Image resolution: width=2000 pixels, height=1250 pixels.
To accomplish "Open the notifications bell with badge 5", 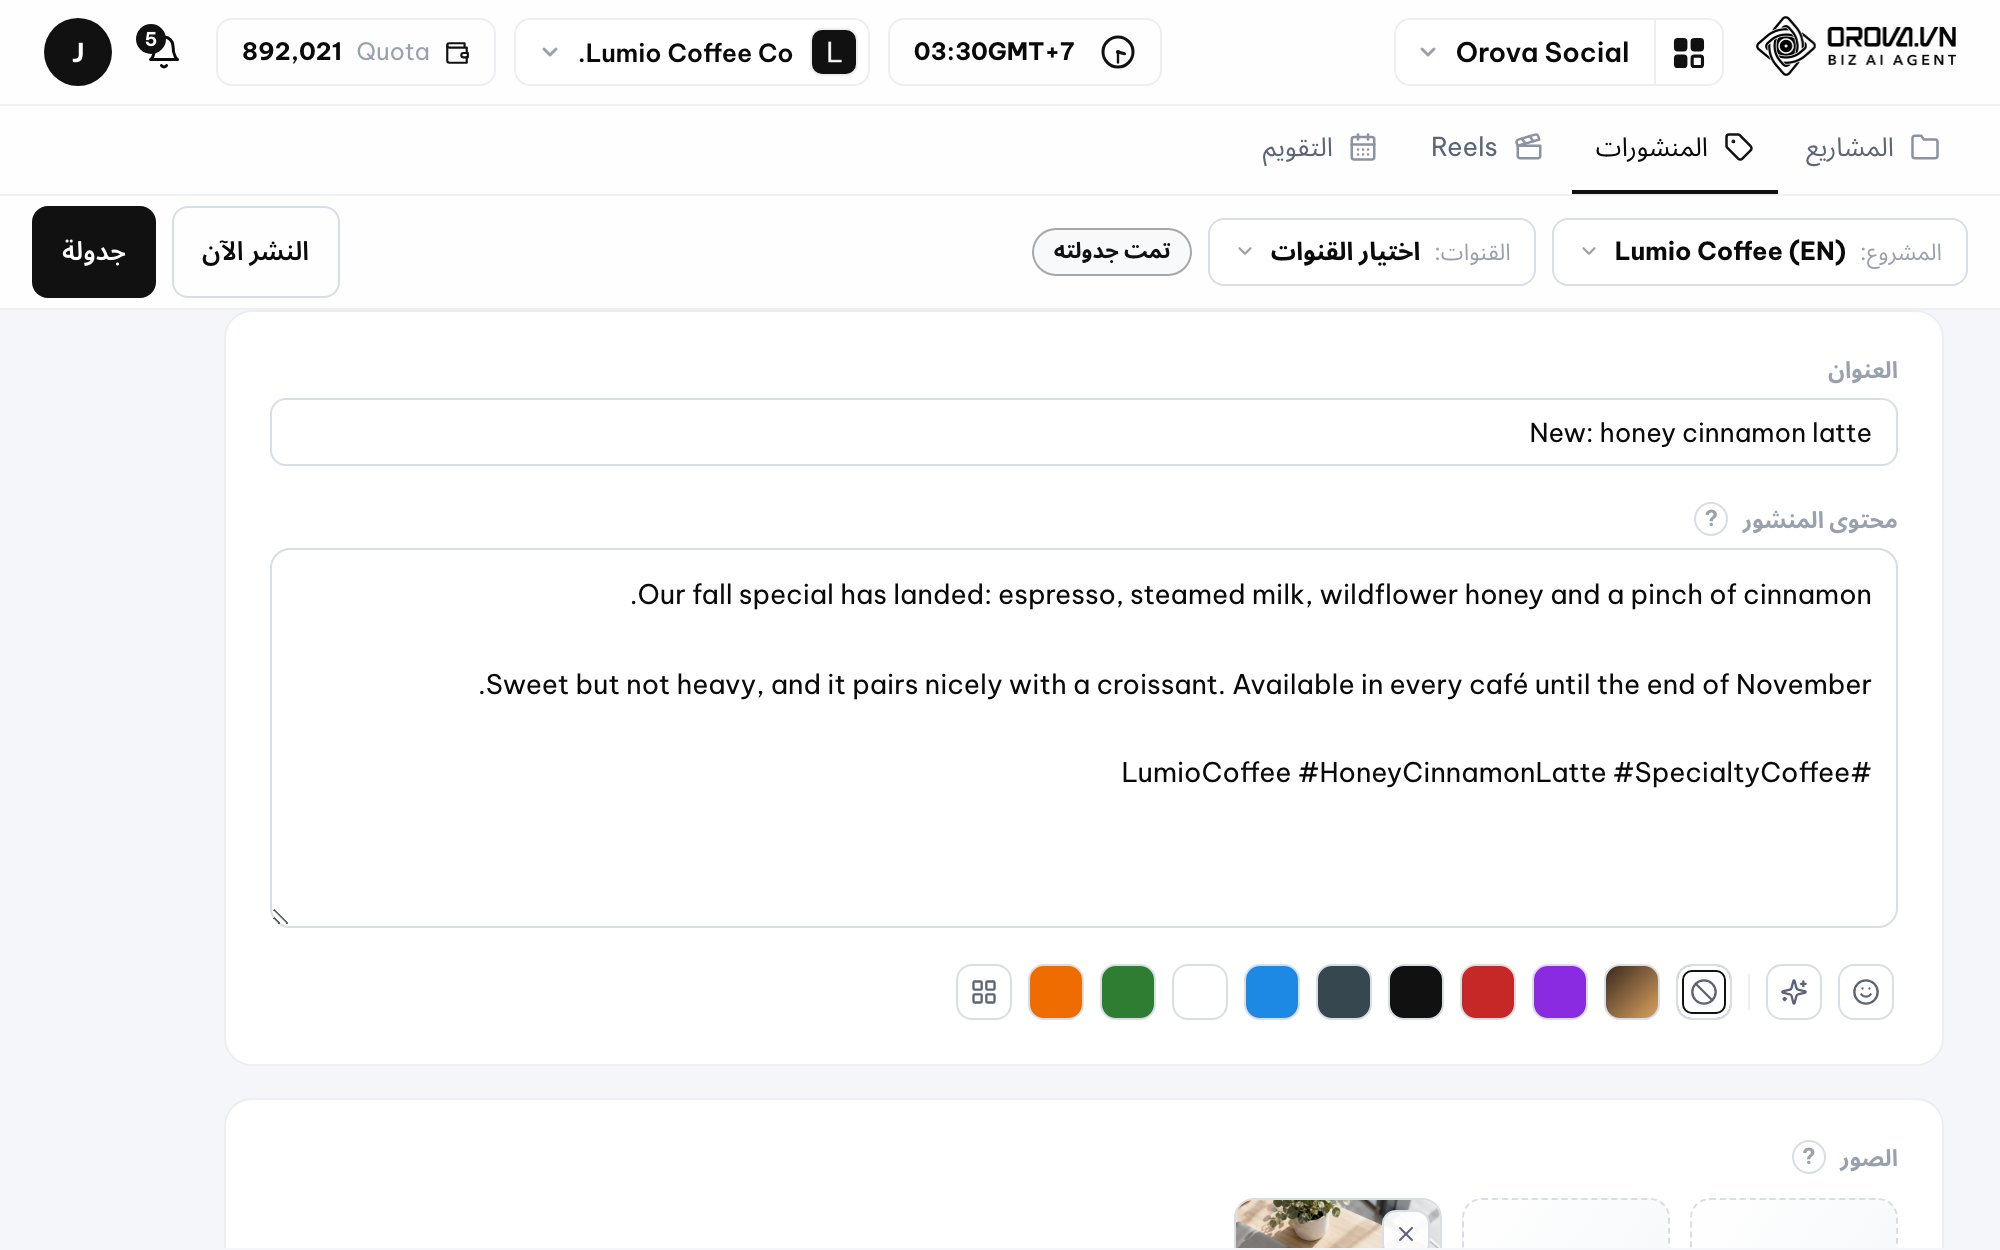I will tap(160, 49).
